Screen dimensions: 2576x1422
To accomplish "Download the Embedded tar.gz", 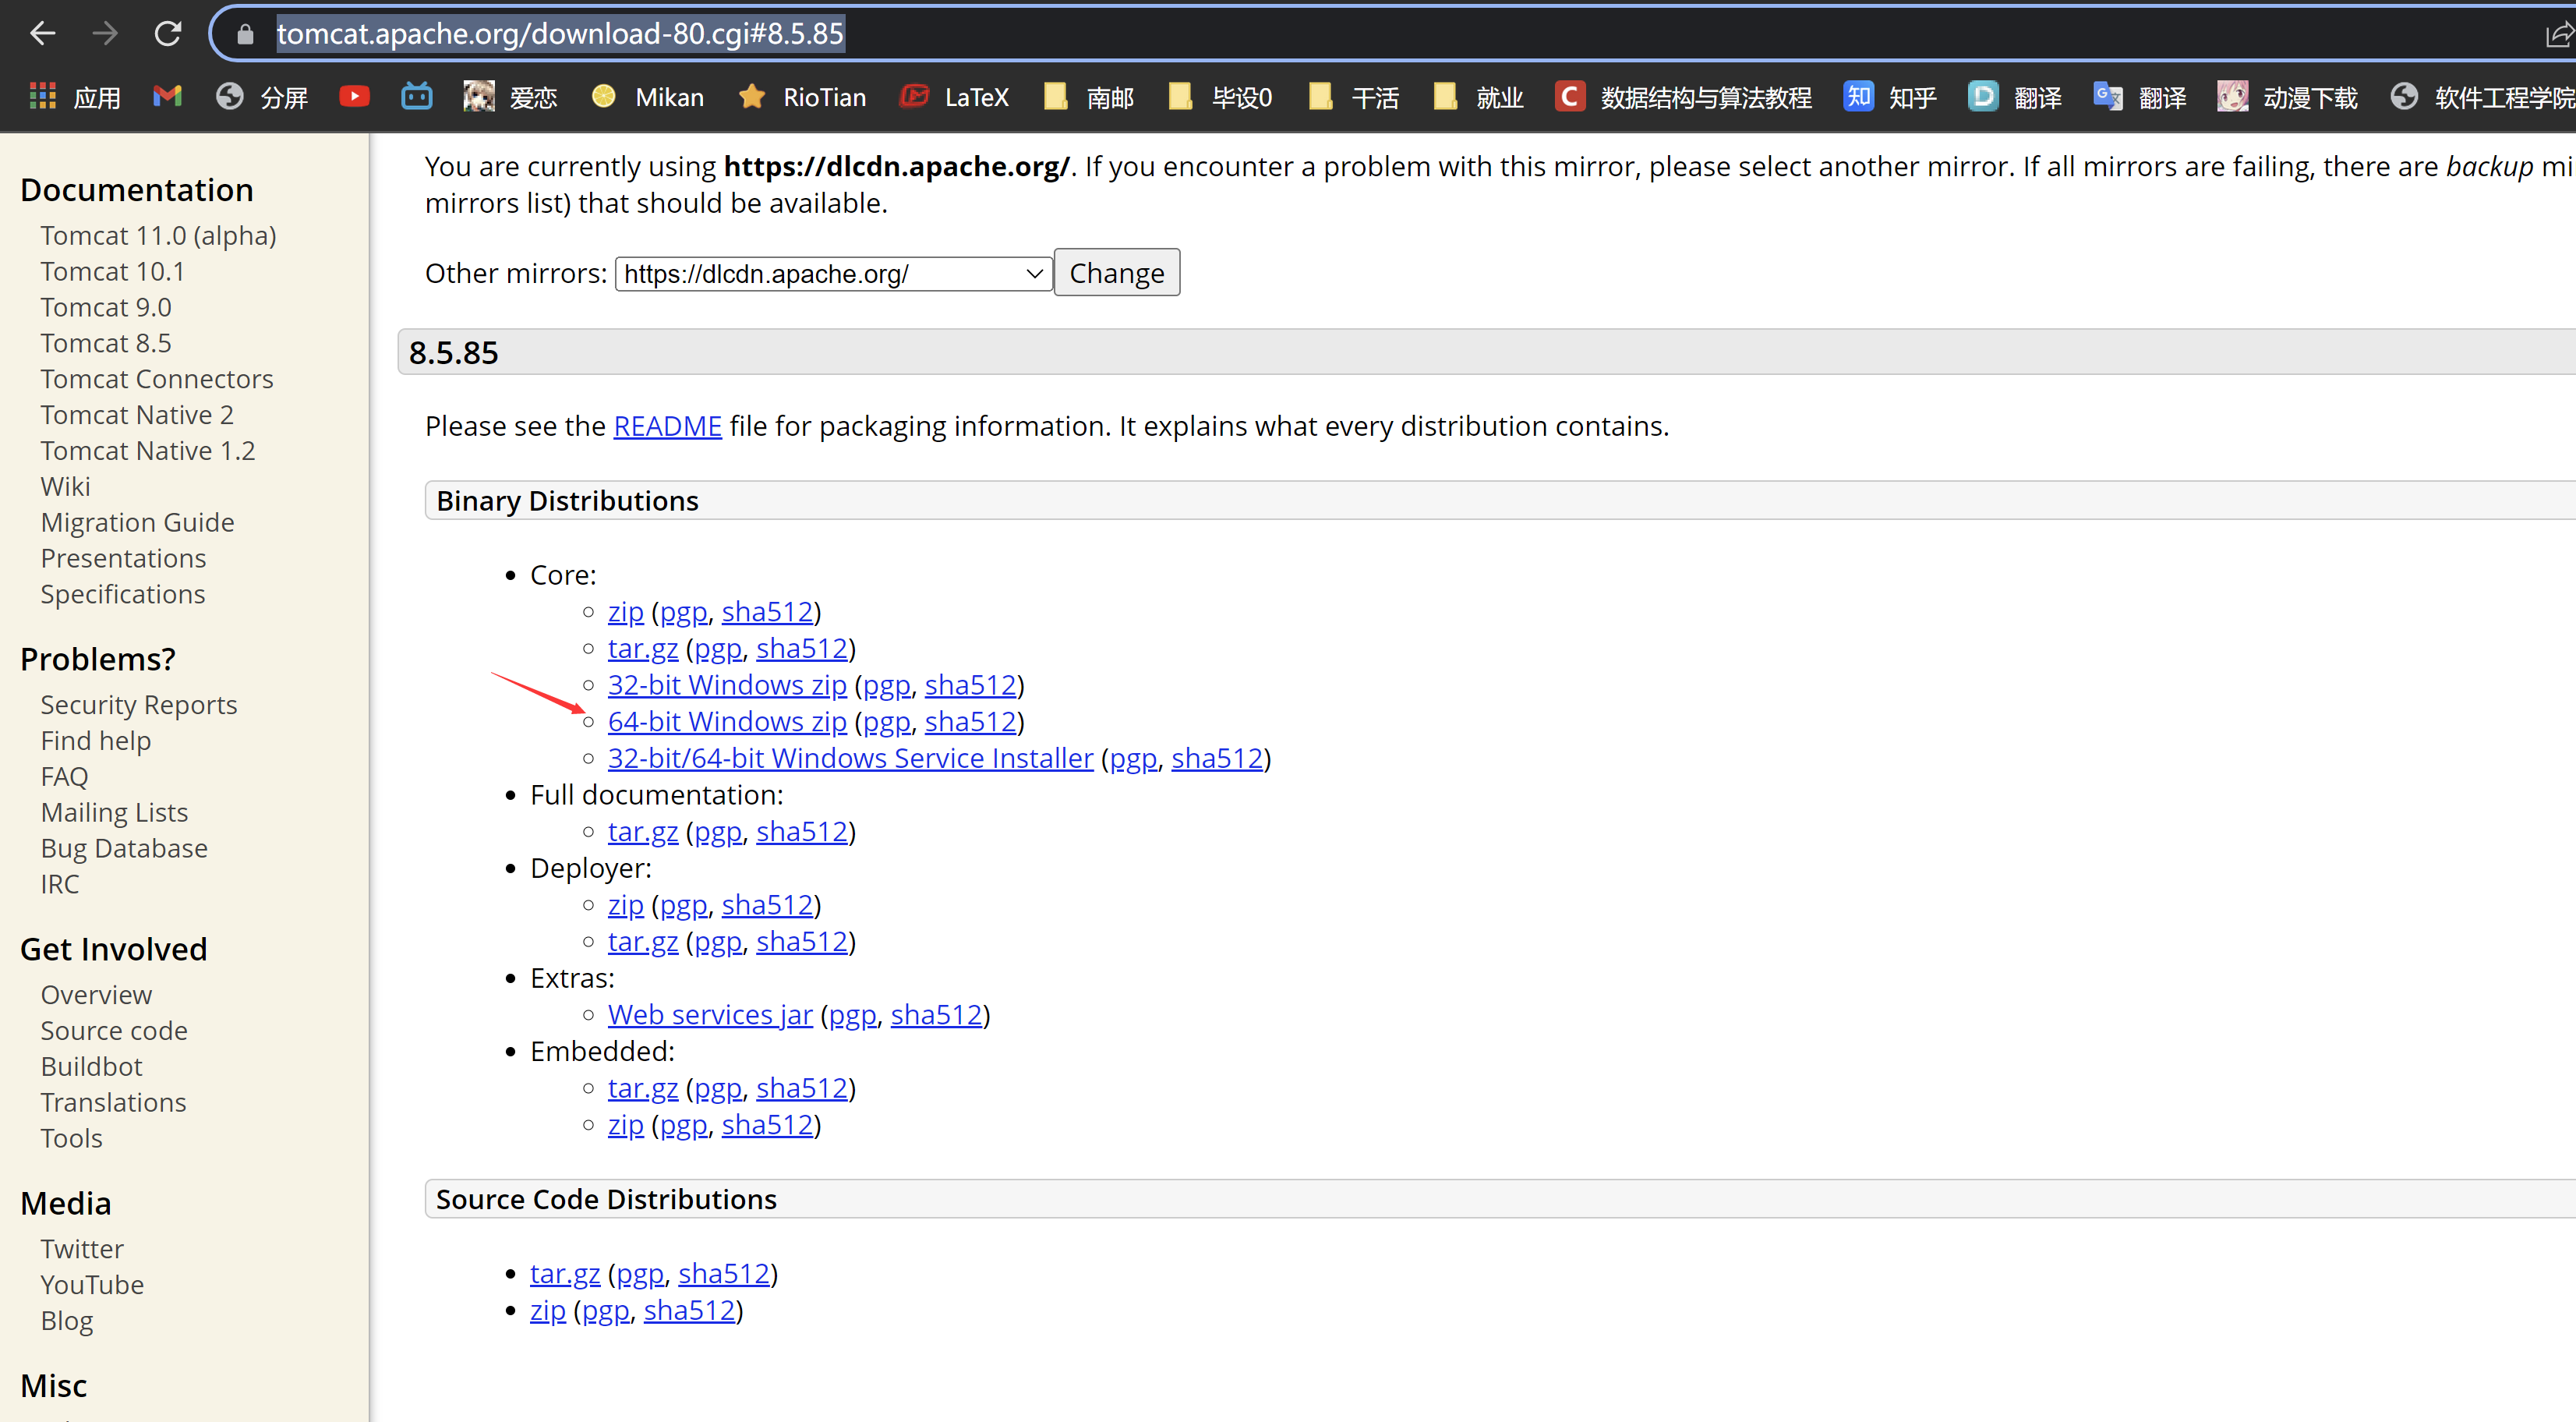I will click(x=642, y=1088).
